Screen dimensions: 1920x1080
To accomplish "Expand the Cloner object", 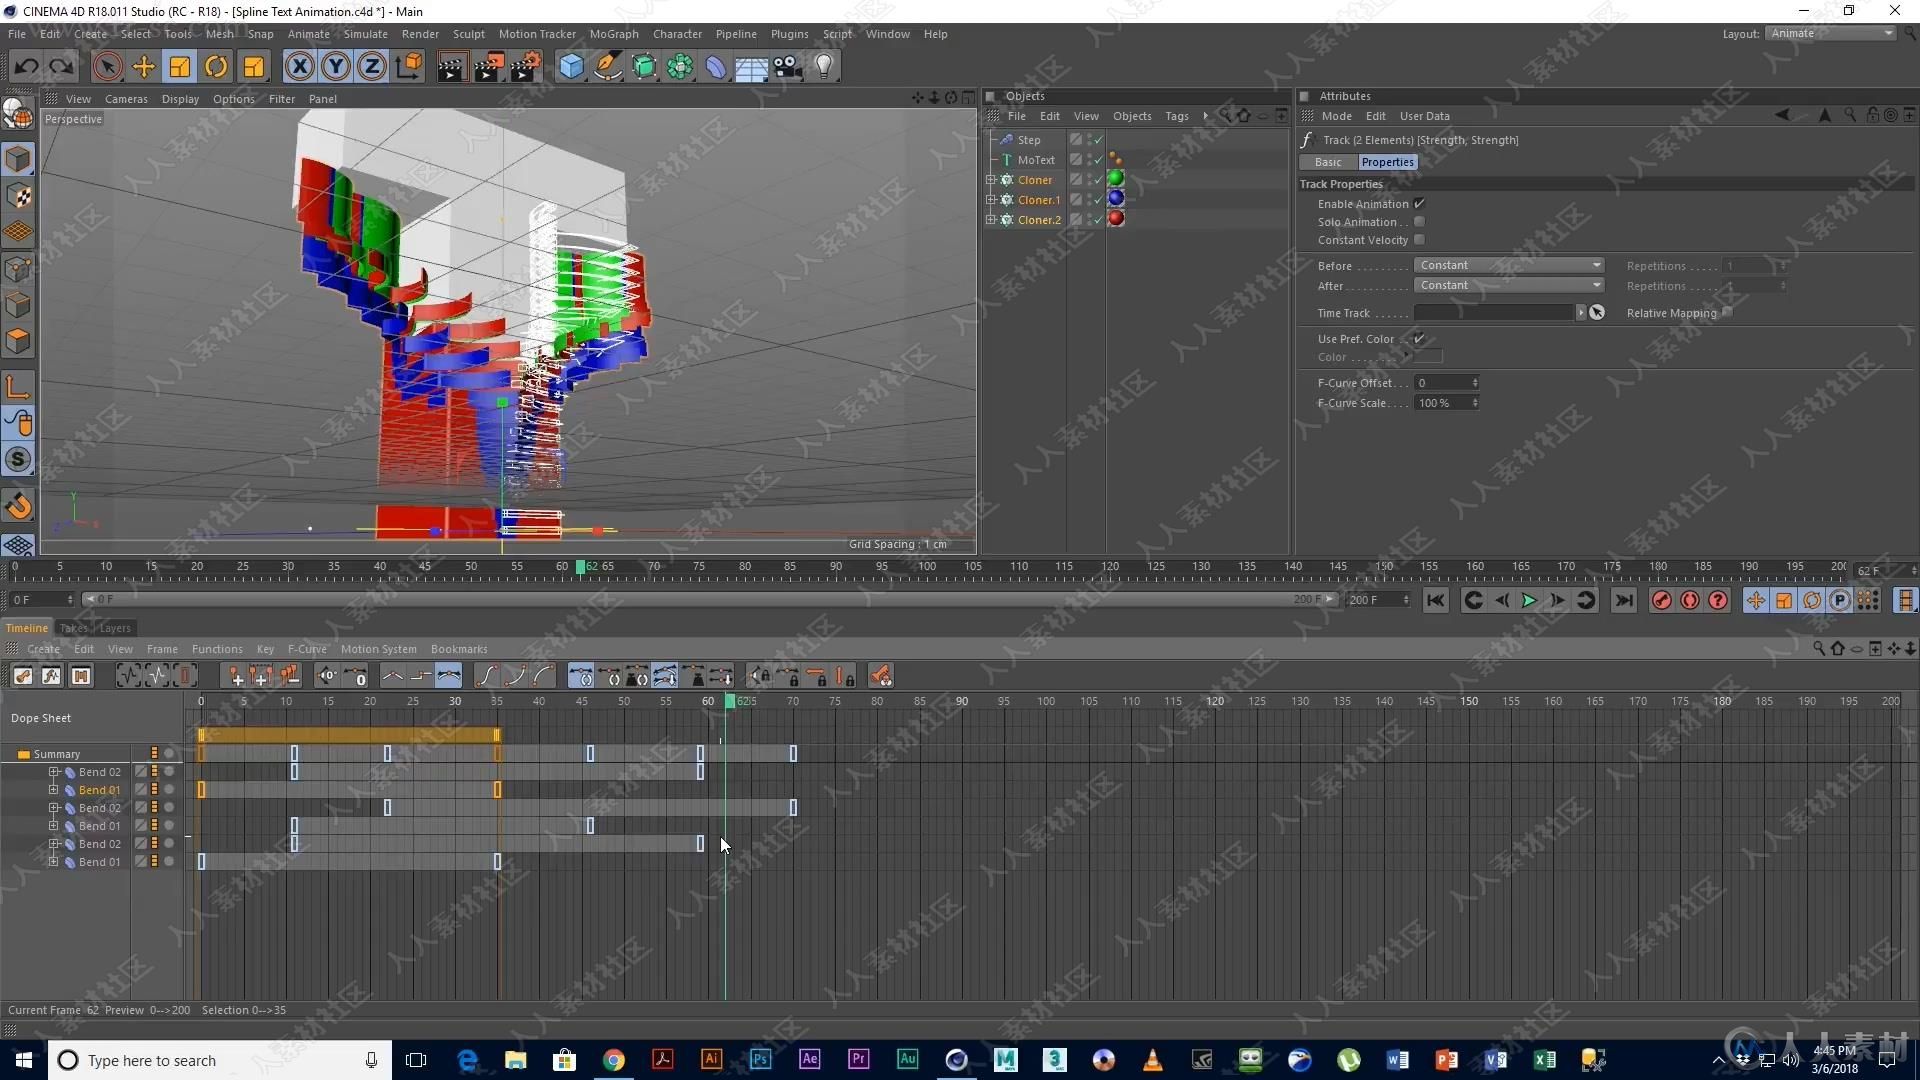I will point(991,180).
